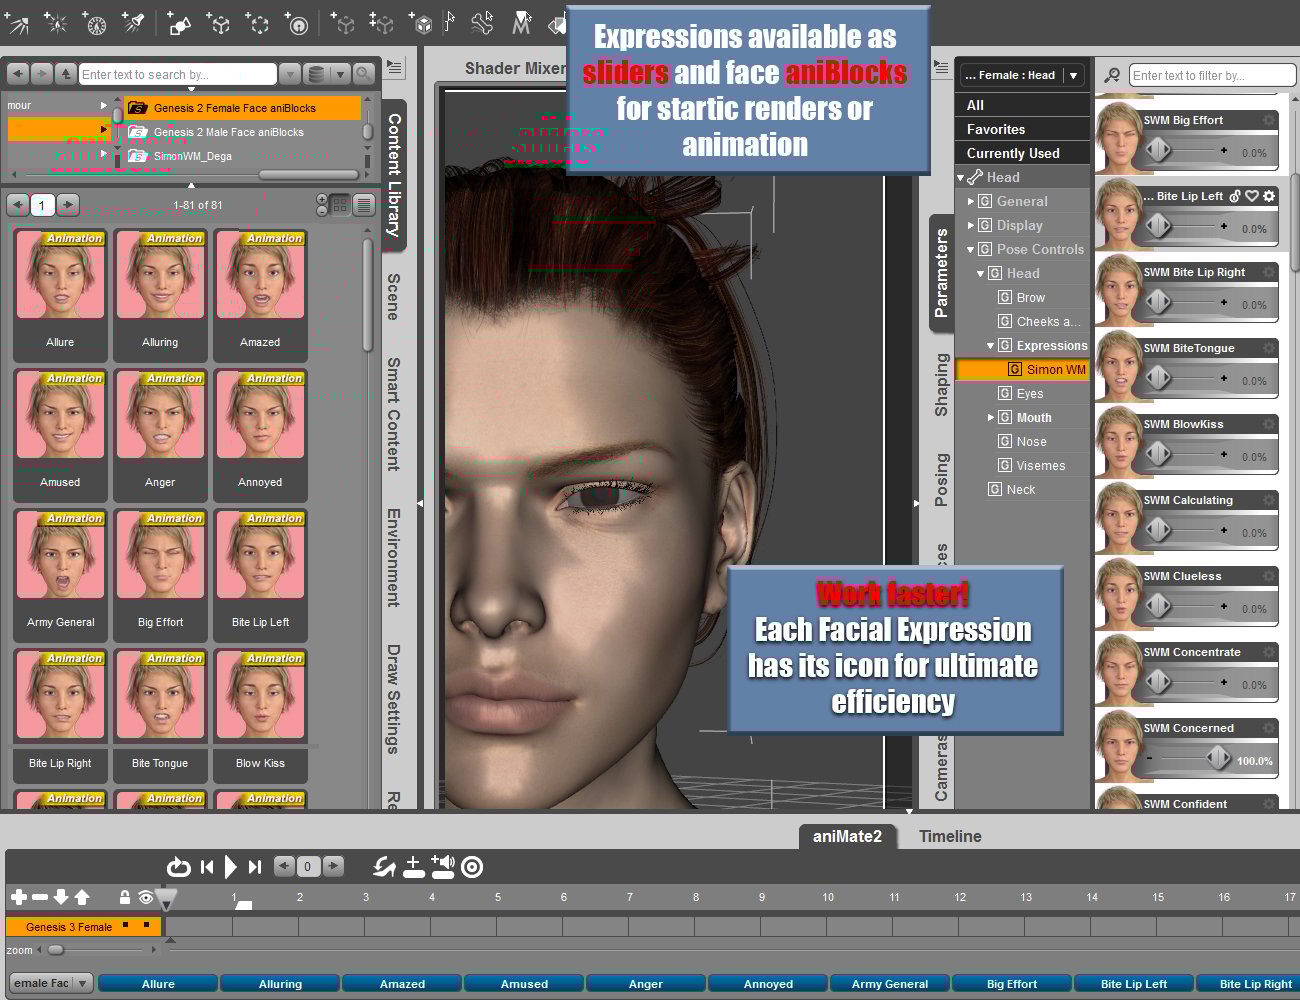
Task: Jump to previous frame in aniMate2
Action: pyautogui.click(x=207, y=867)
